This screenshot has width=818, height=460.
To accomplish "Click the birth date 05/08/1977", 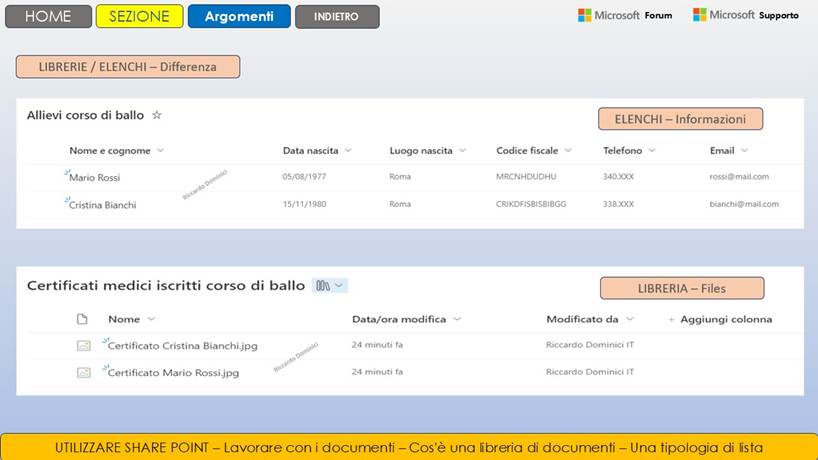I will [304, 176].
